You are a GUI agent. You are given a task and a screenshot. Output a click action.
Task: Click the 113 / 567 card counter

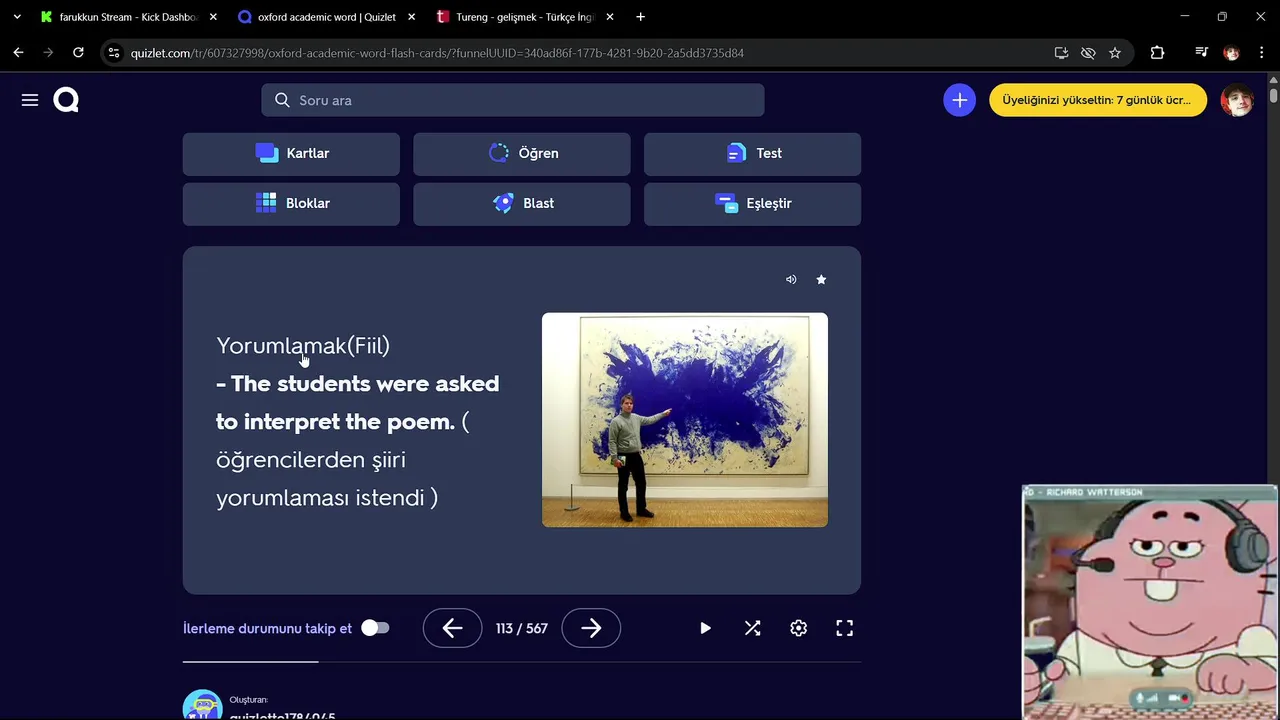pos(522,628)
